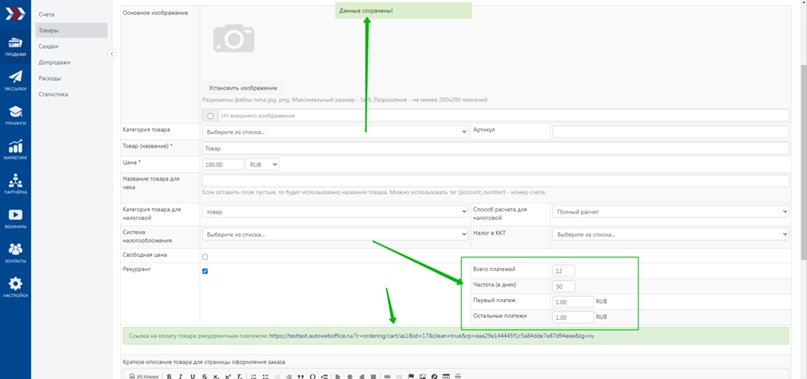The height and width of the screenshot is (379, 807).
Task: Click the Url внешнего изображения text field
Action: 503,116
